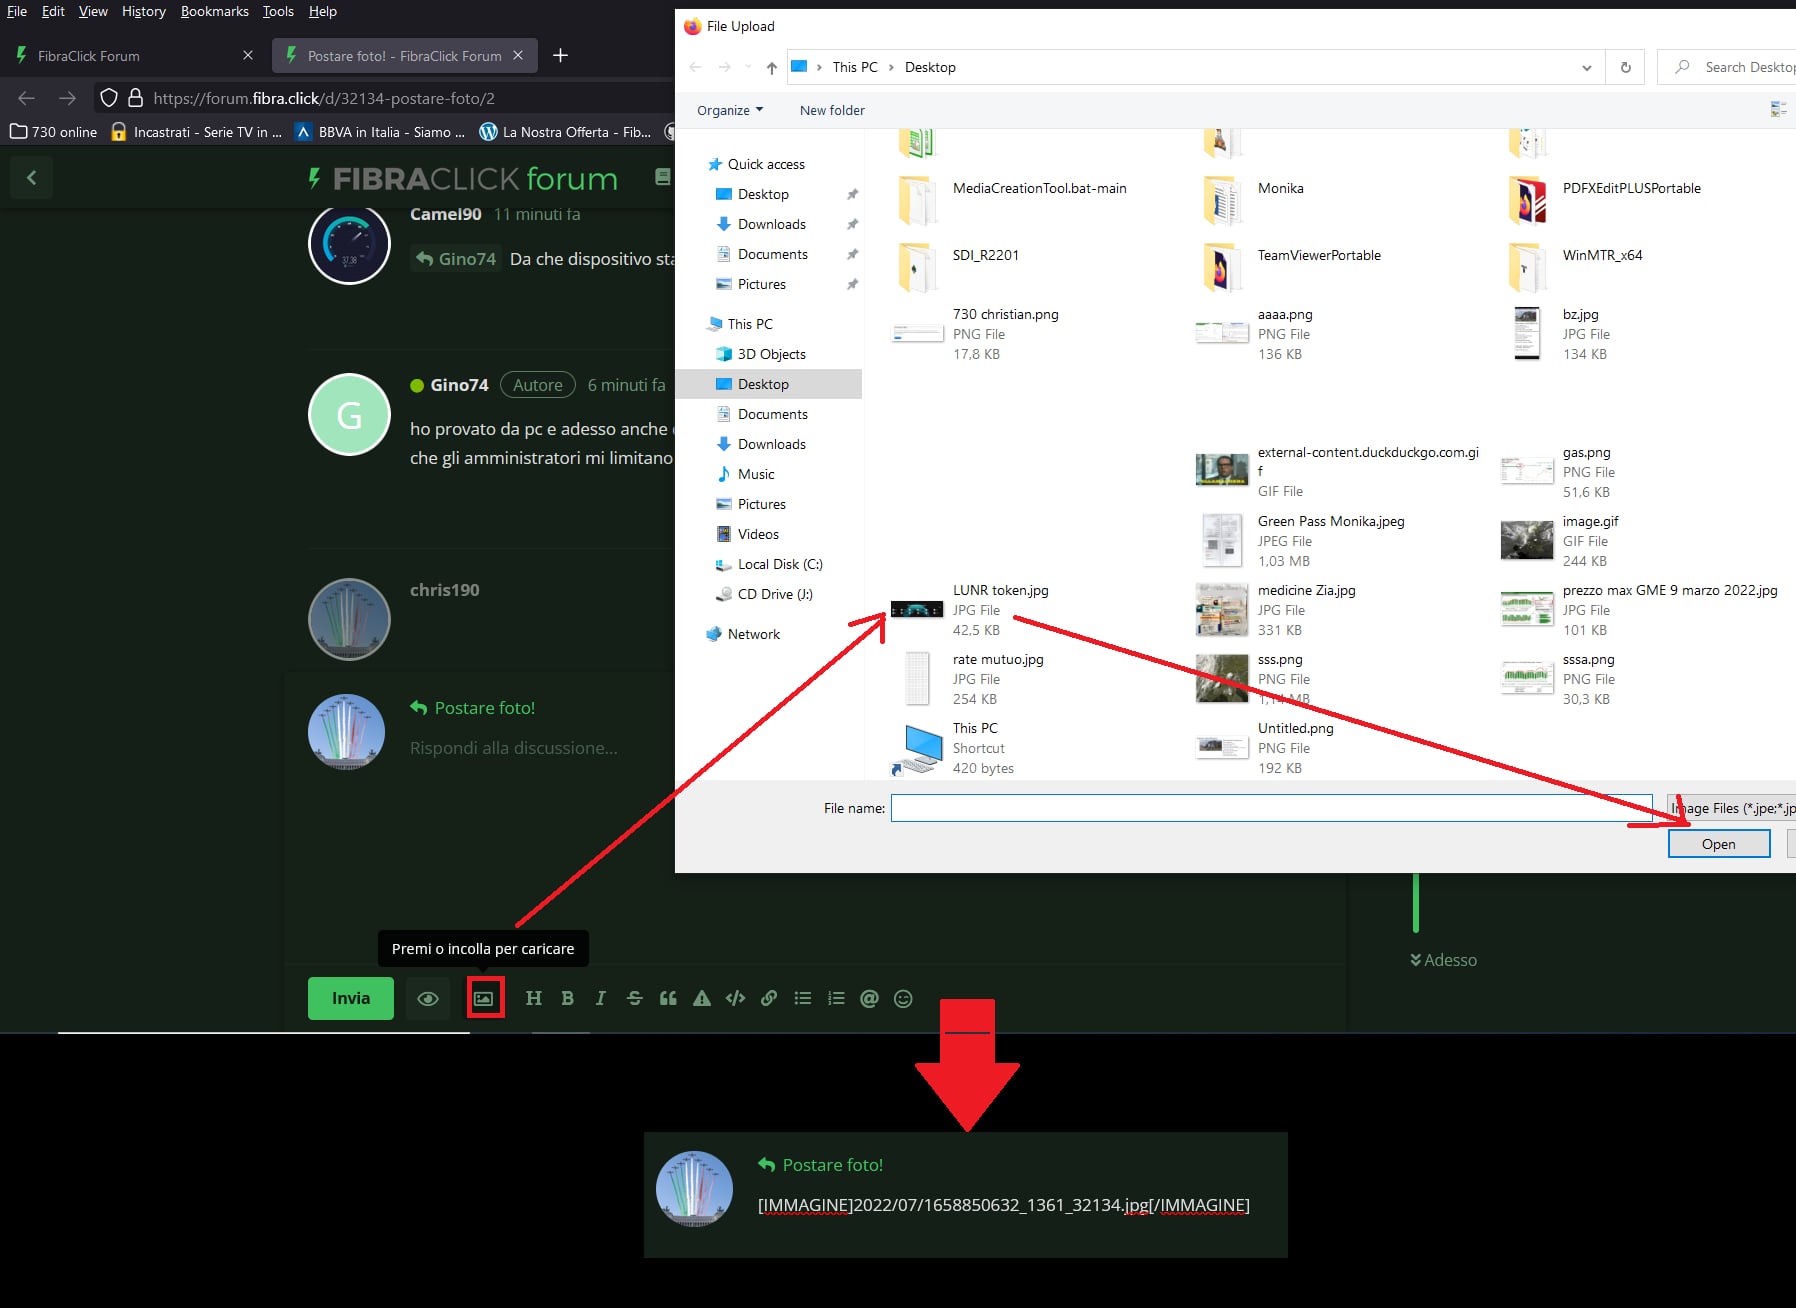This screenshot has width=1796, height=1308.
Task: Select the LUNR token.jpg thumbnail
Action: click(x=917, y=609)
